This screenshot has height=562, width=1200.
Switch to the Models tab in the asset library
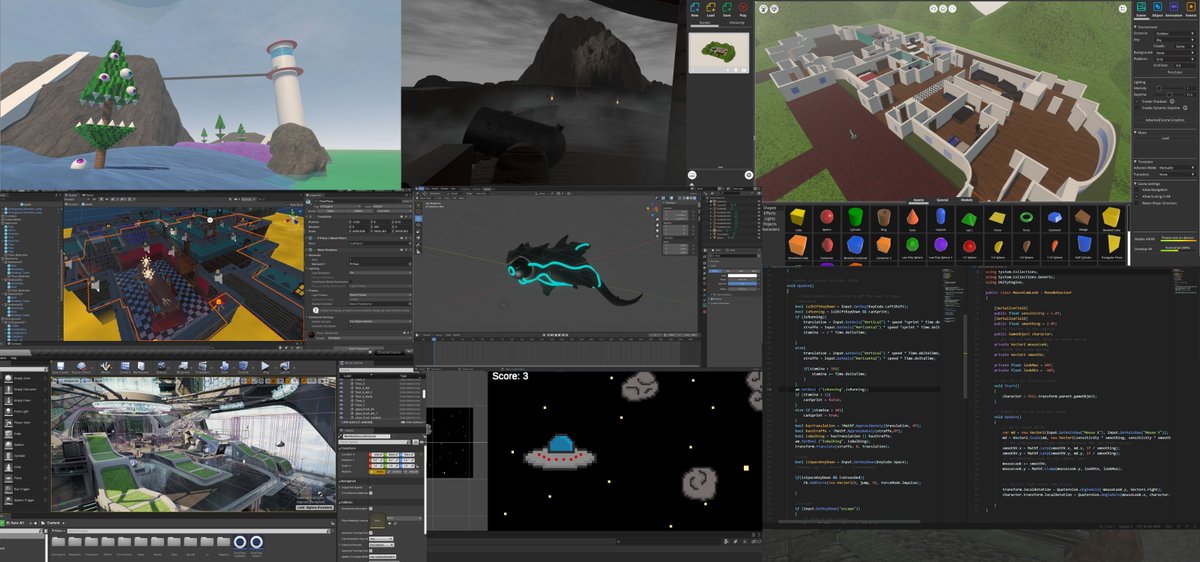click(x=966, y=200)
